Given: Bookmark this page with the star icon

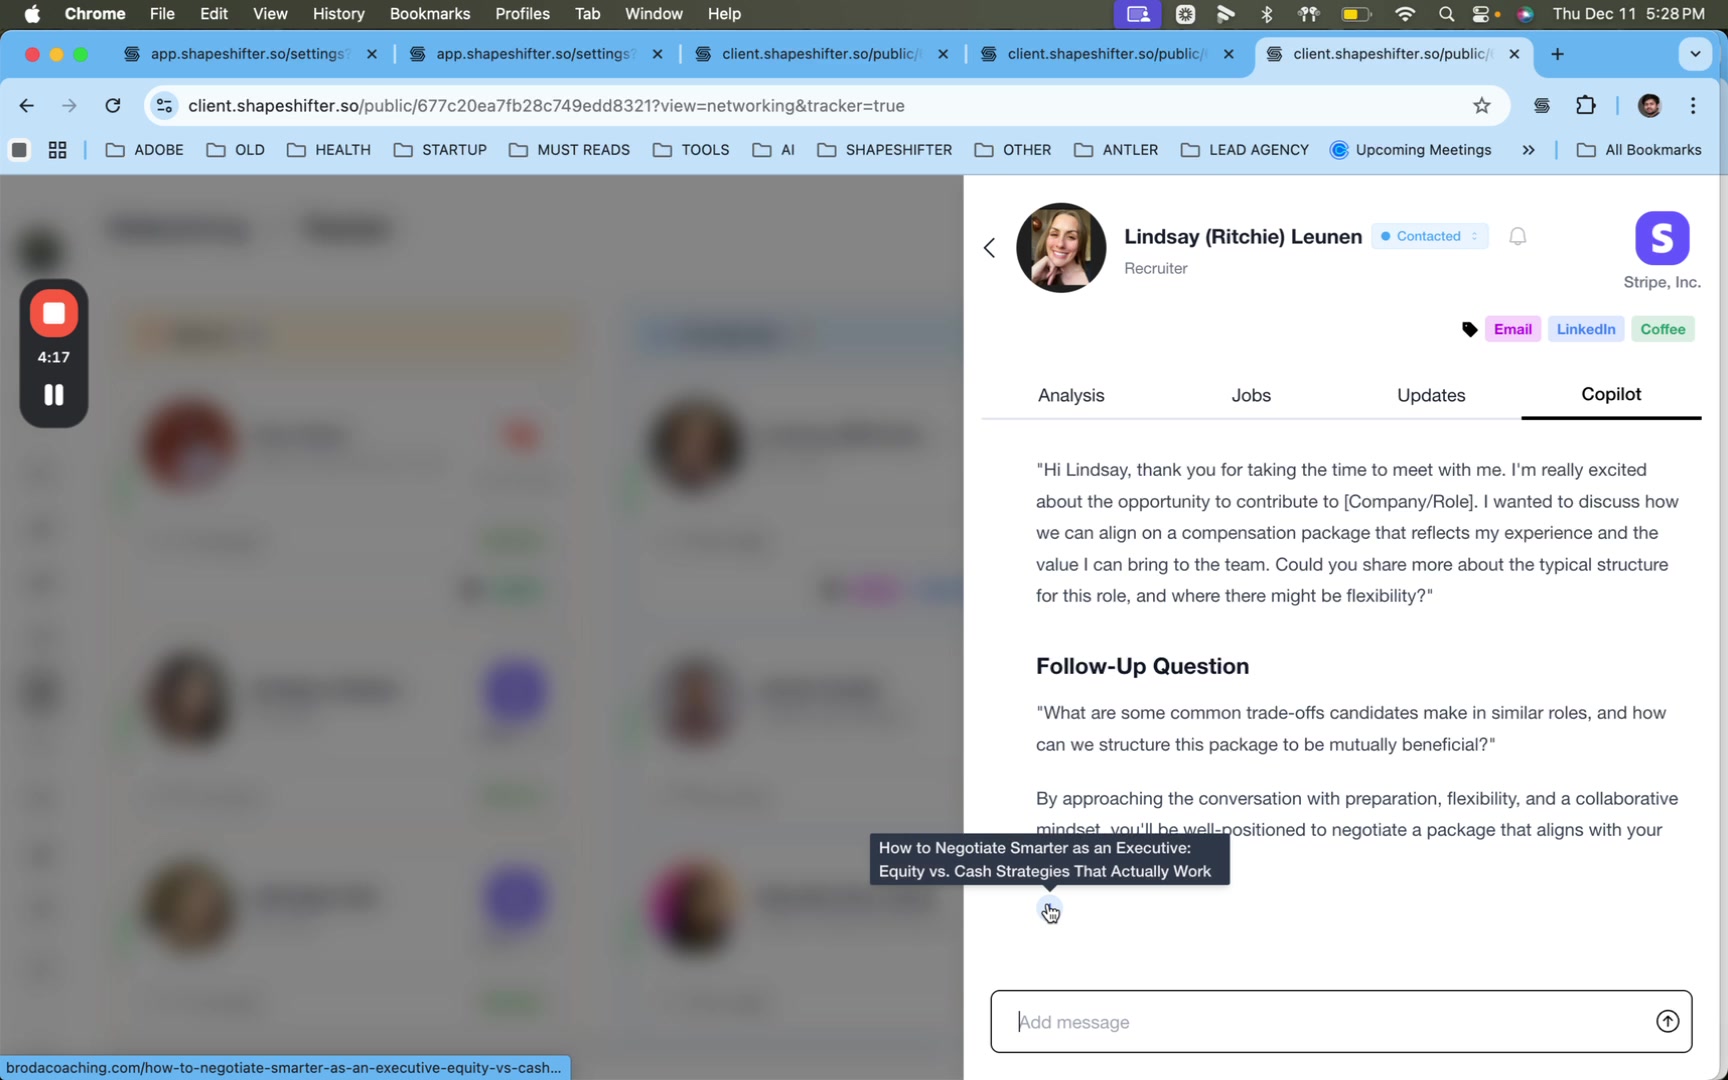Looking at the screenshot, I should pyautogui.click(x=1481, y=106).
